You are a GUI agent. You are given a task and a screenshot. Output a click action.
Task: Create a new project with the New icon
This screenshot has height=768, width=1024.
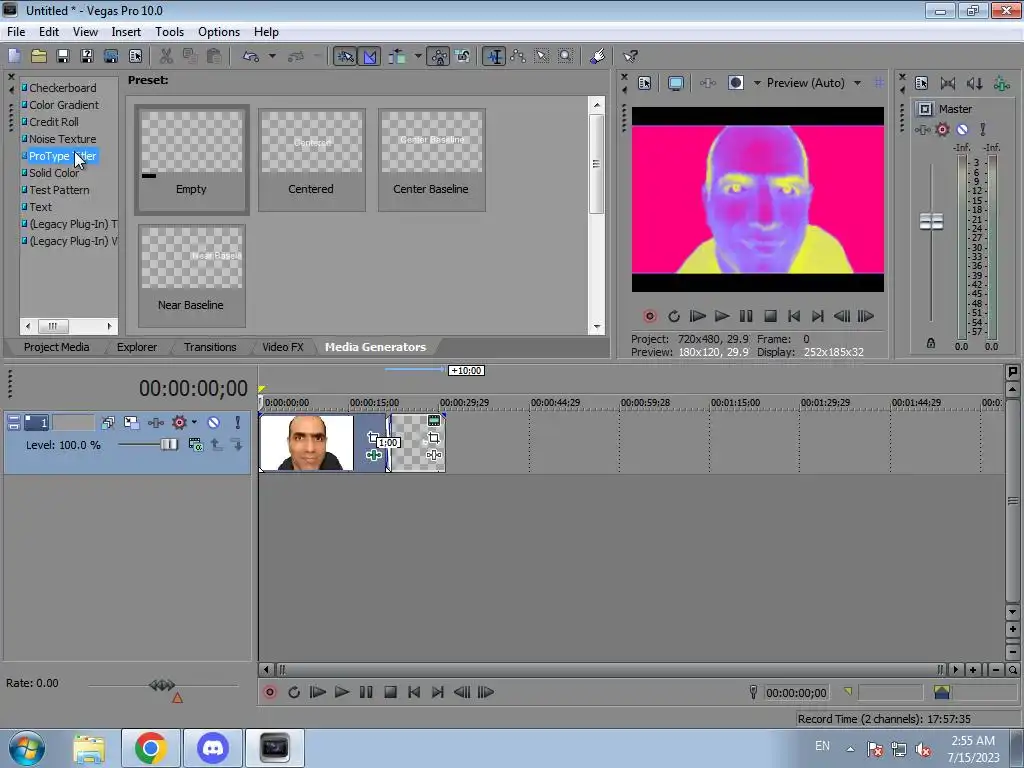point(14,56)
